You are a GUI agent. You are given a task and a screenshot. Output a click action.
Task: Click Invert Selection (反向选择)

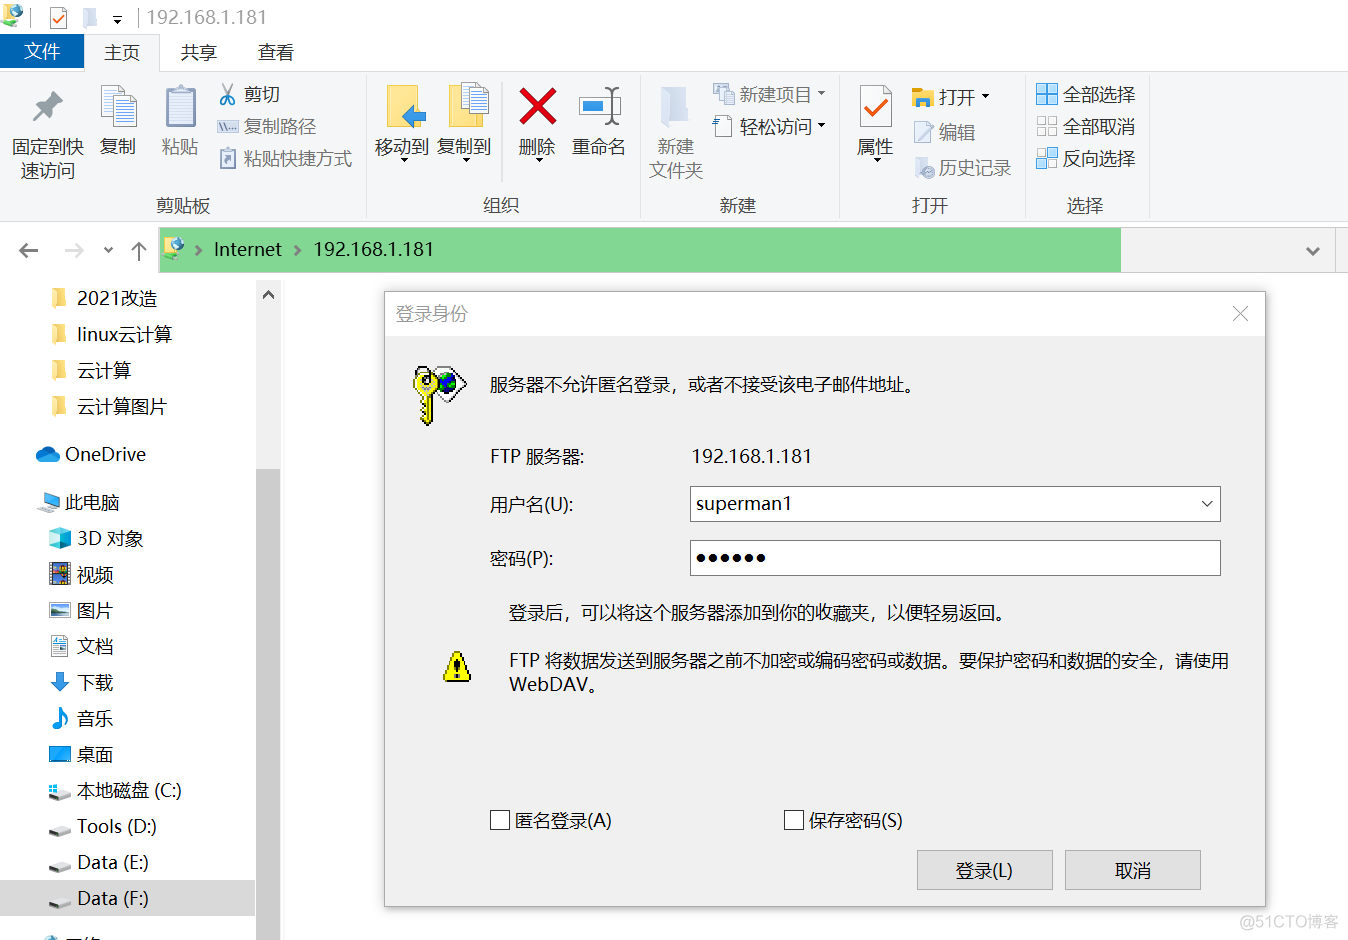click(x=1086, y=158)
